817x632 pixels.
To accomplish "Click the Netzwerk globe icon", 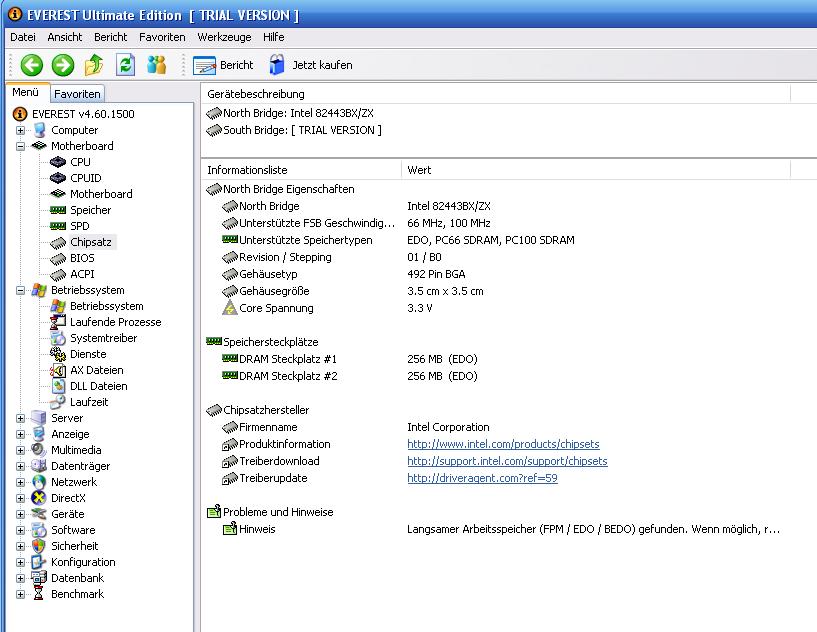I will point(39,482).
